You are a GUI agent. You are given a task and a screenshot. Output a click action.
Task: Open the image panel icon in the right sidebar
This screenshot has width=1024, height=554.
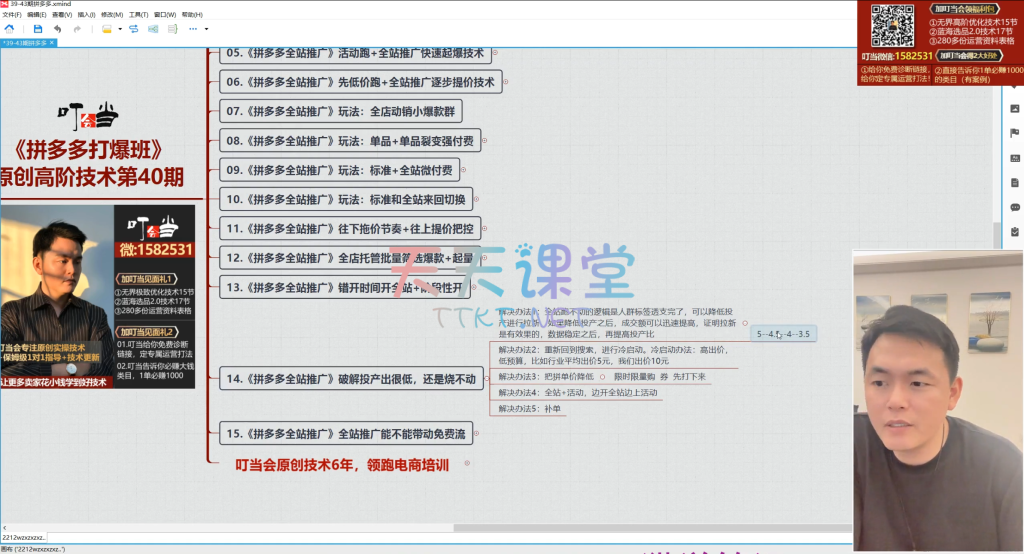[1014, 108]
